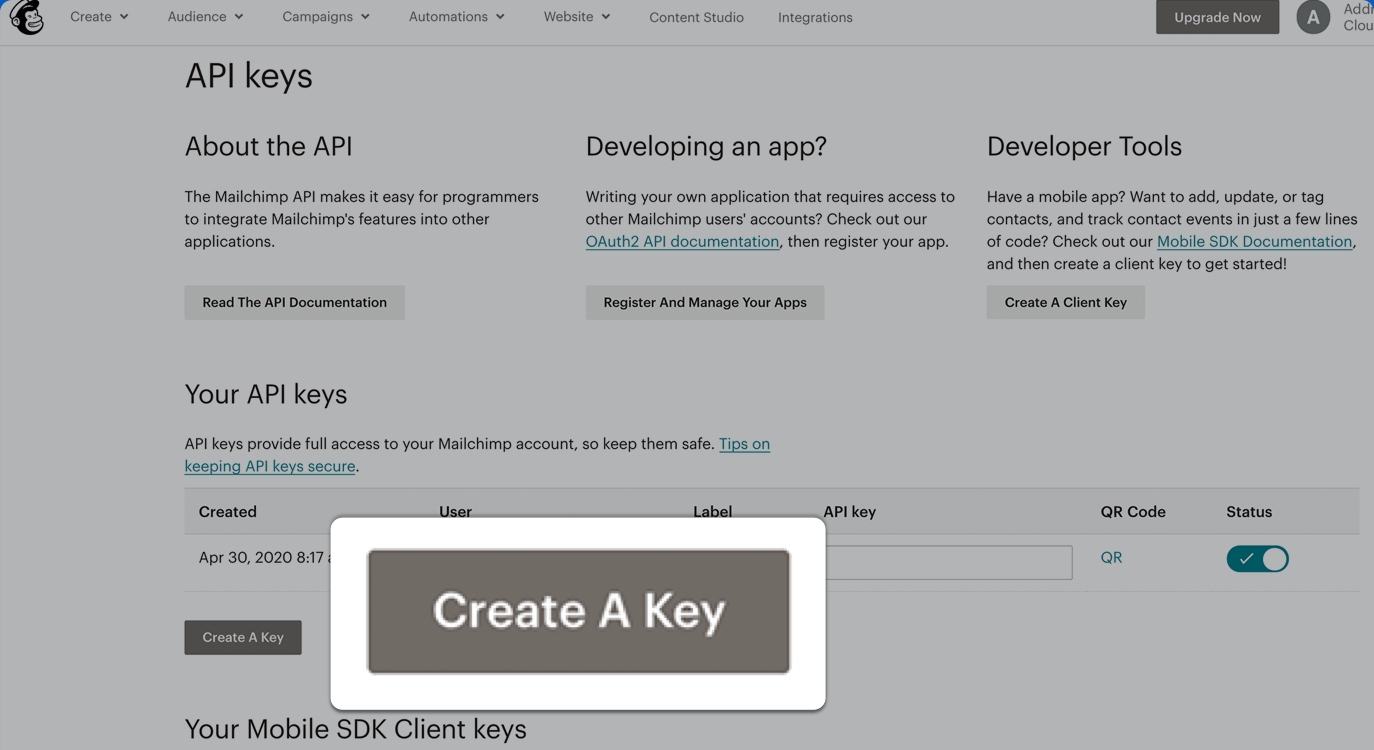Click the small Create A Key button
The height and width of the screenshot is (750, 1374).
243,638
